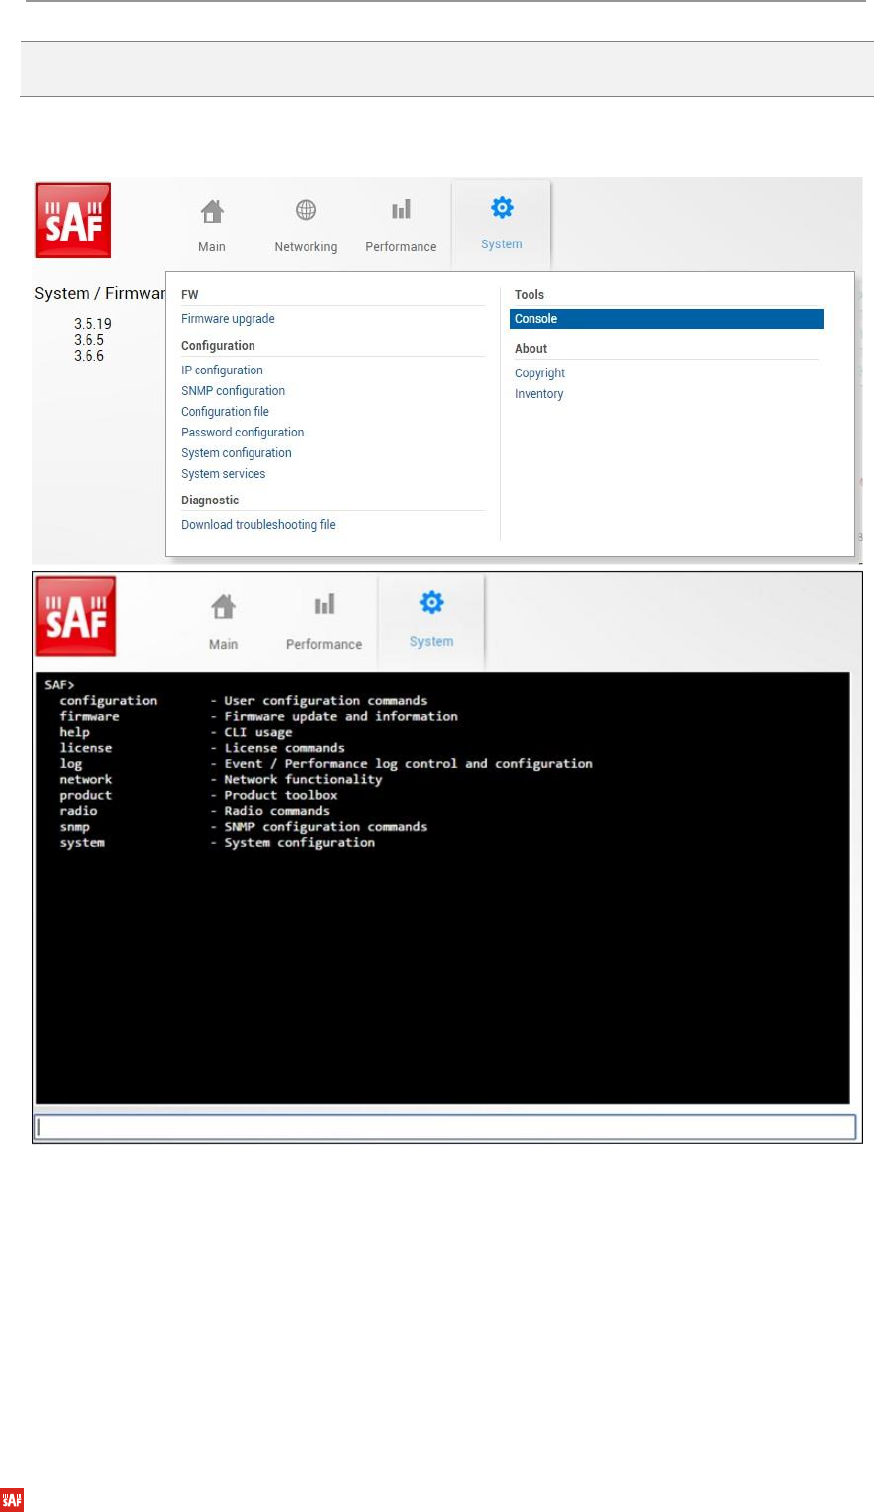The image size is (874, 1512).
Task: Select Console under Tools
Action: click(667, 319)
